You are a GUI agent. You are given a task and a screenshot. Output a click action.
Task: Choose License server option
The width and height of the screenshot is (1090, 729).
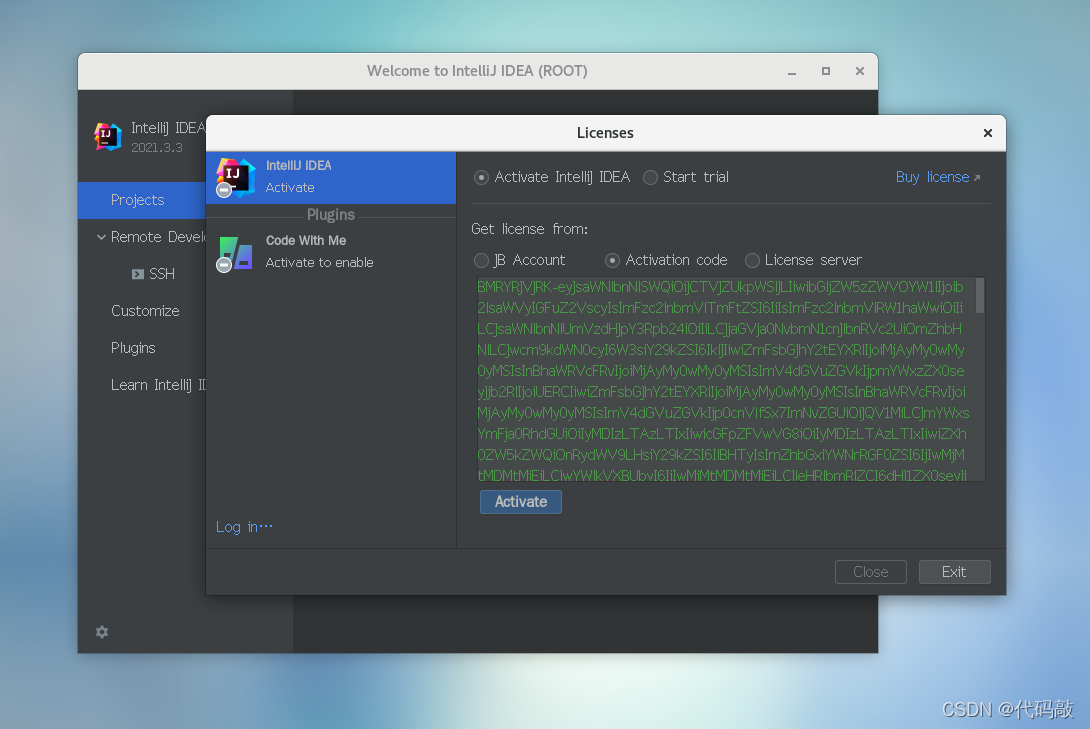point(751,260)
